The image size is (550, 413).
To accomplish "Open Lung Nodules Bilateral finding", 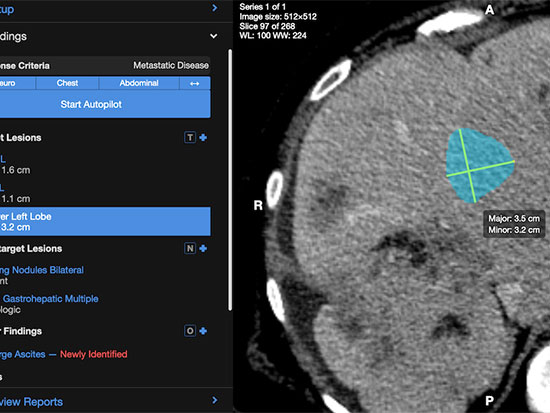I will coord(42,270).
